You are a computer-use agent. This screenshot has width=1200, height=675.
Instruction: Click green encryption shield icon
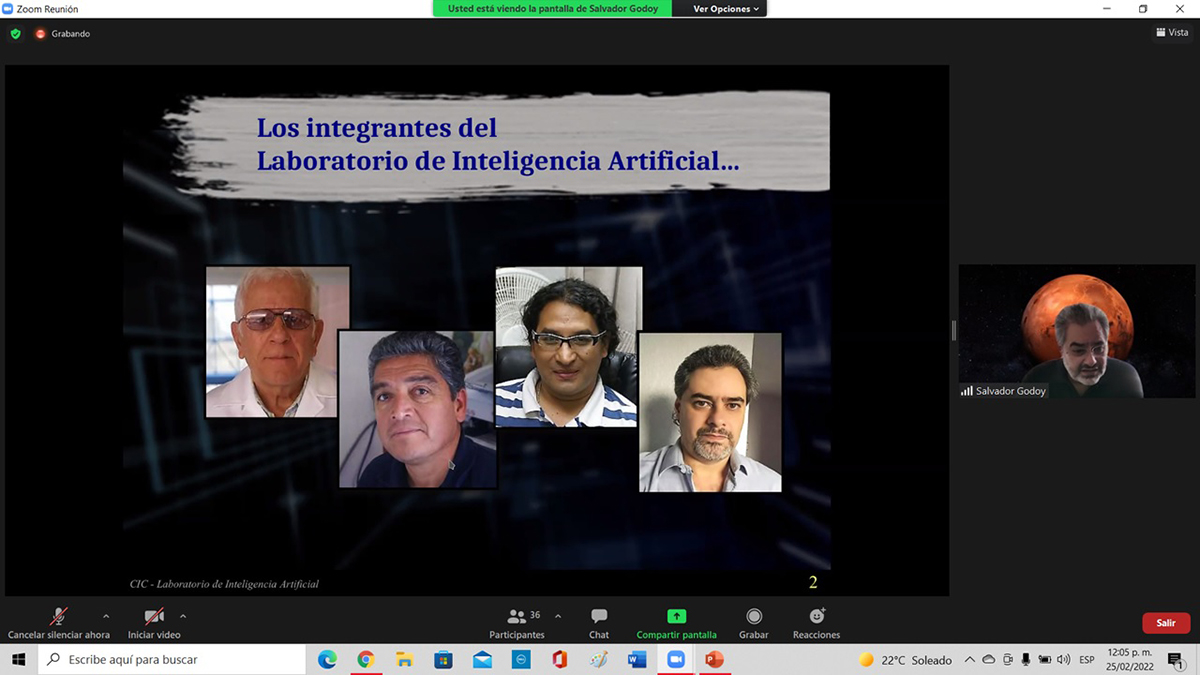tap(16, 34)
